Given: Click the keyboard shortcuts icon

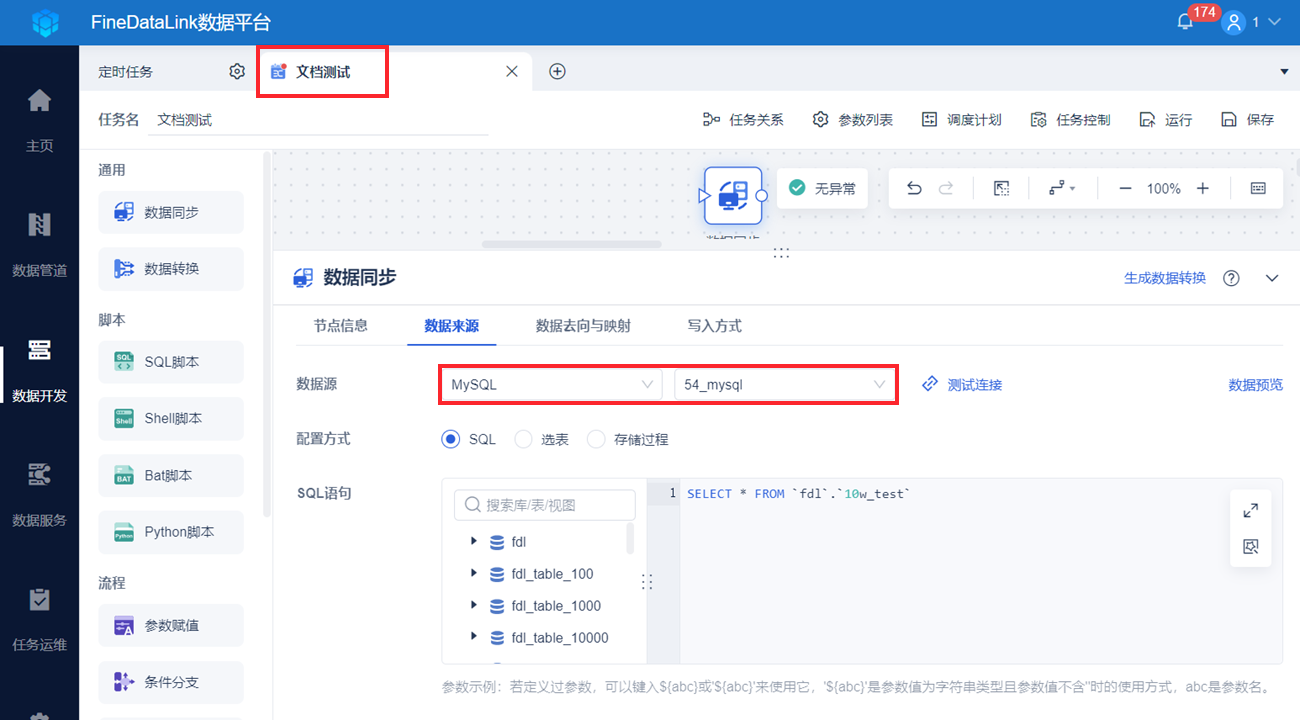Looking at the screenshot, I should tap(1258, 188).
